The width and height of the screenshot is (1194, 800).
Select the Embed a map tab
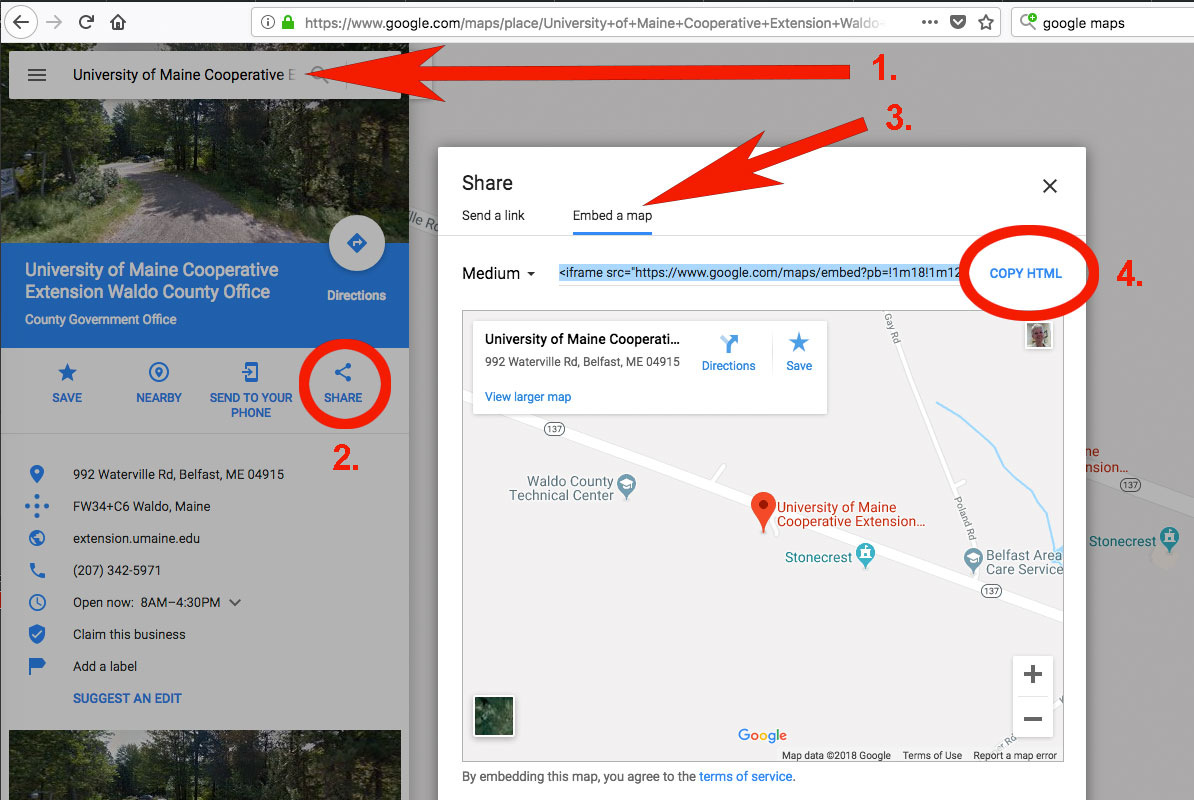(612, 216)
